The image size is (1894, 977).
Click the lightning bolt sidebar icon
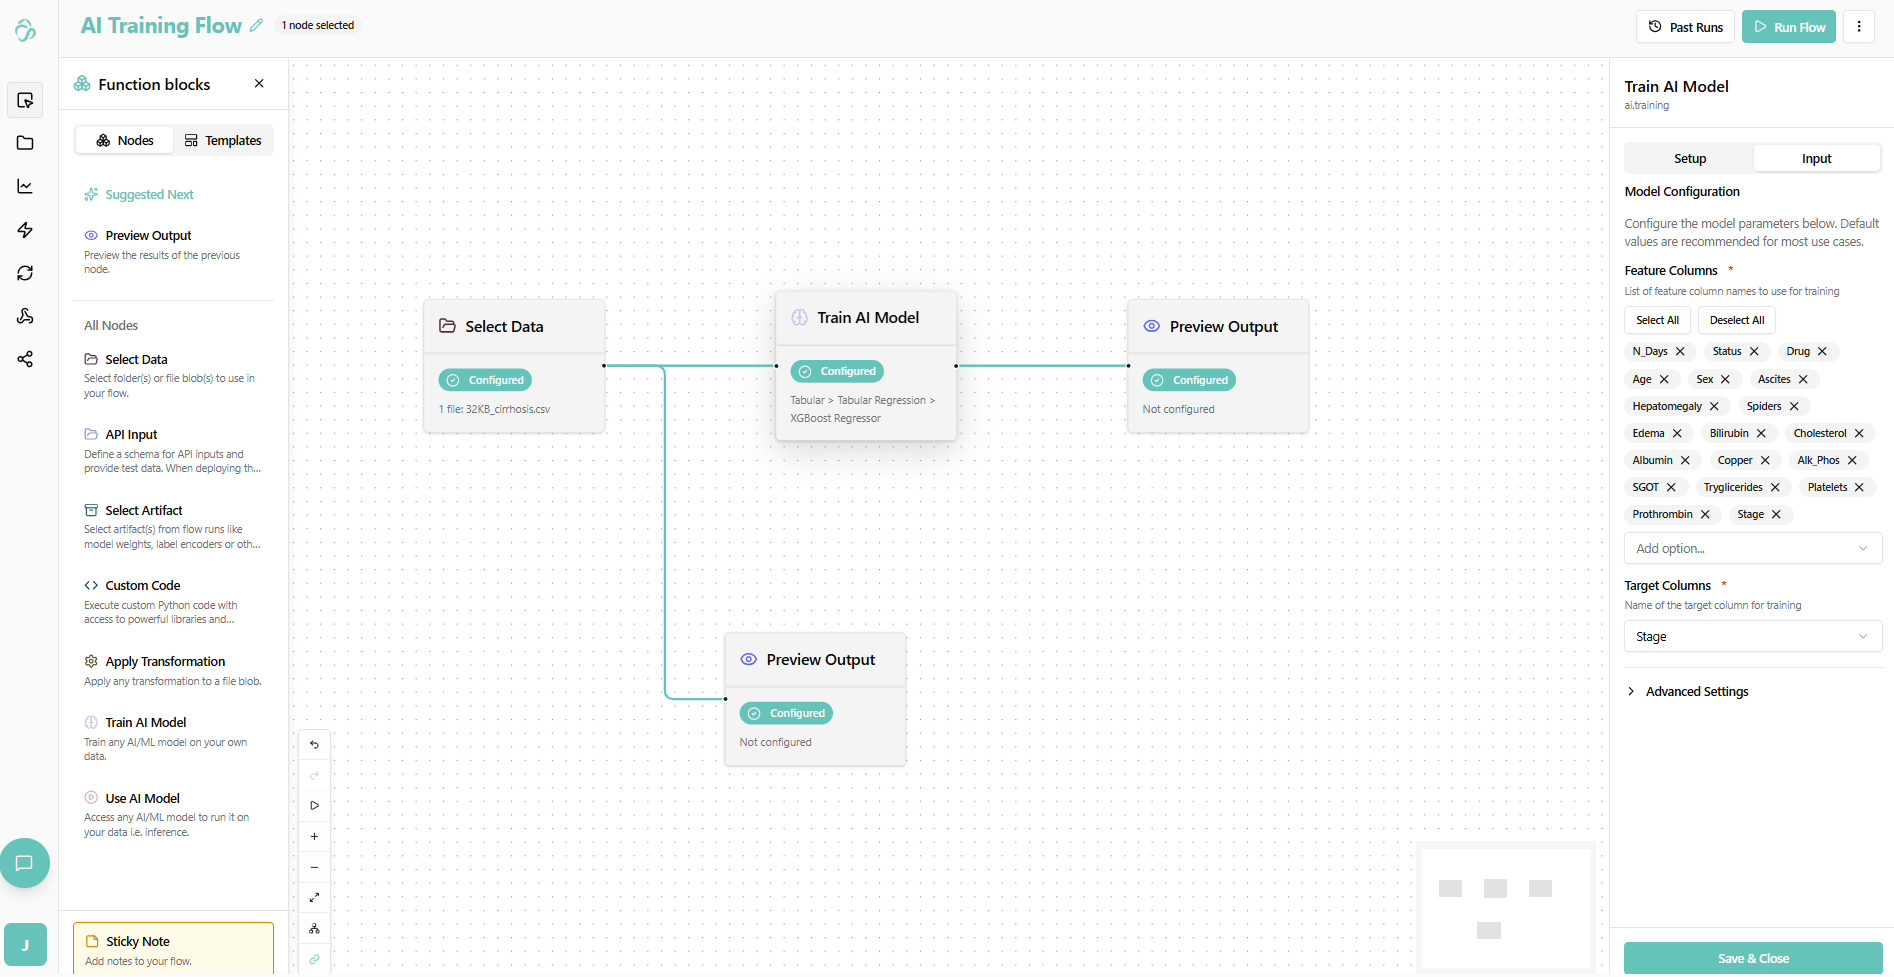[x=25, y=230]
